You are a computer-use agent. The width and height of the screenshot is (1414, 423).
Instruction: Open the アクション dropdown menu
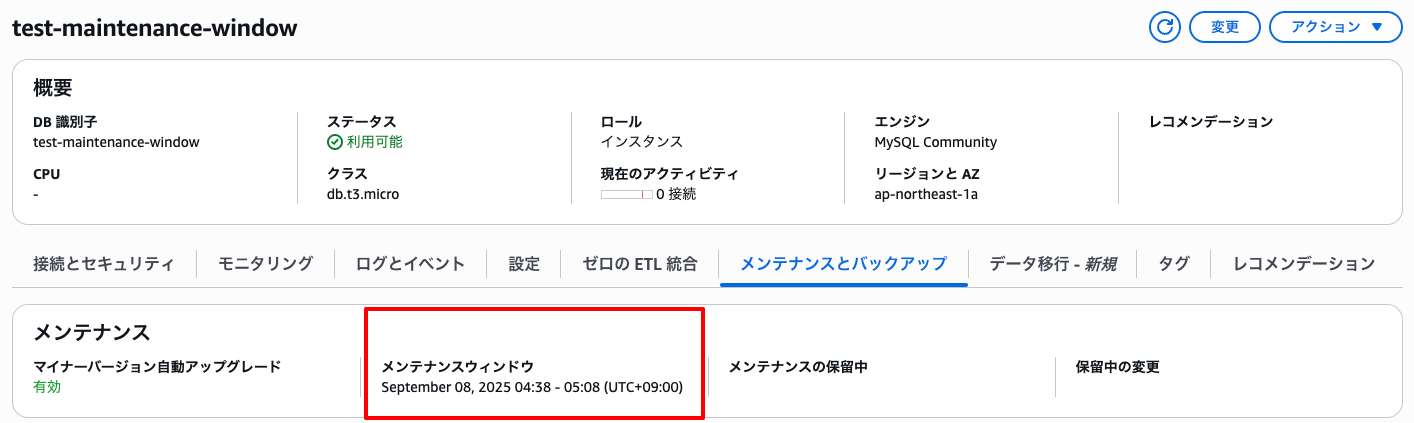[x=1335, y=27]
